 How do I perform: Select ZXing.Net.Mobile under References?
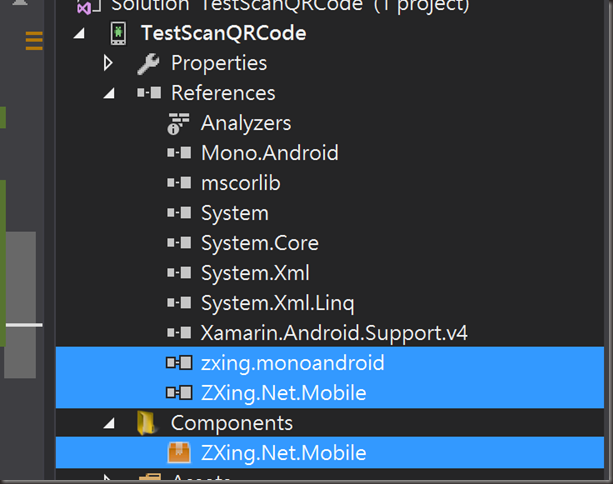tap(283, 393)
